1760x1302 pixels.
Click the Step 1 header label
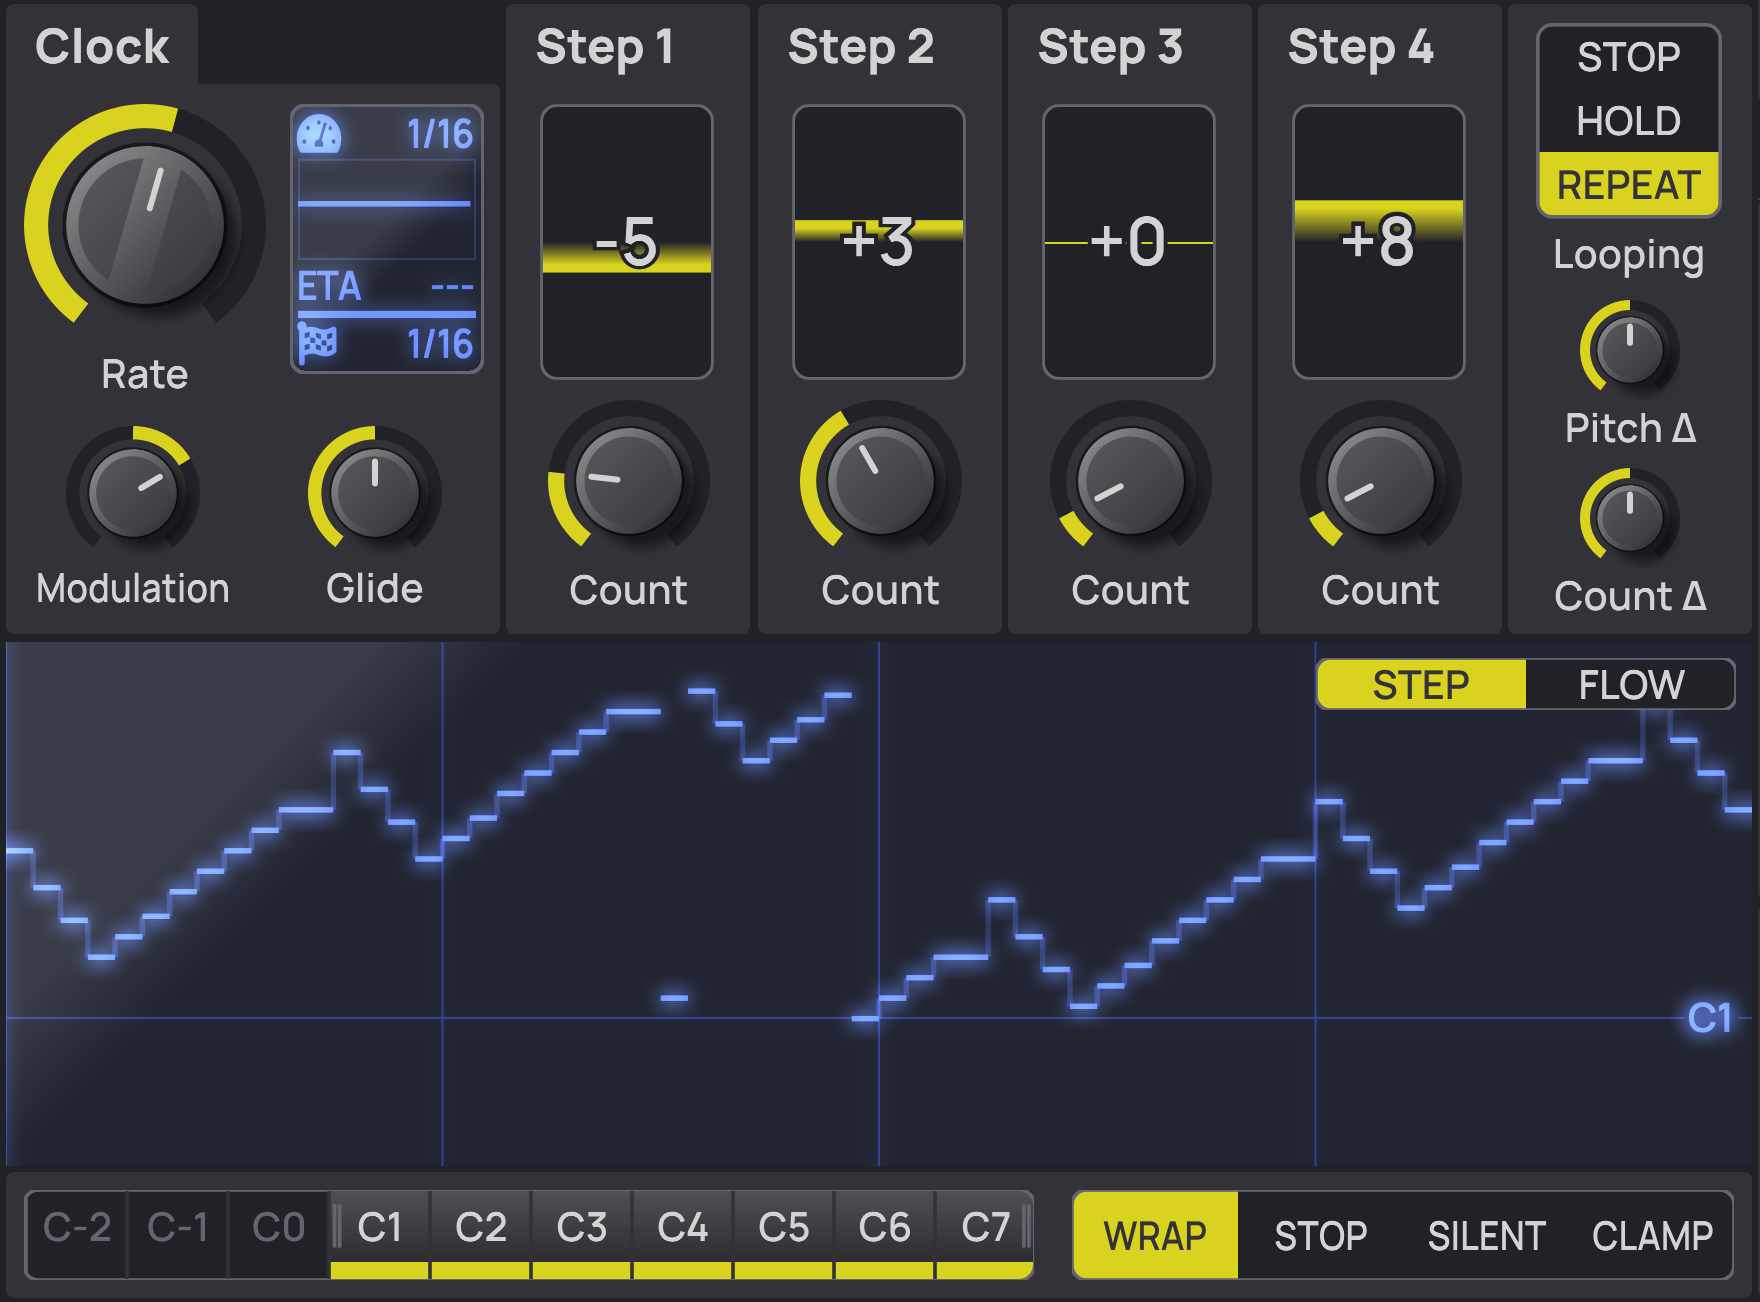pyautogui.click(x=605, y=47)
